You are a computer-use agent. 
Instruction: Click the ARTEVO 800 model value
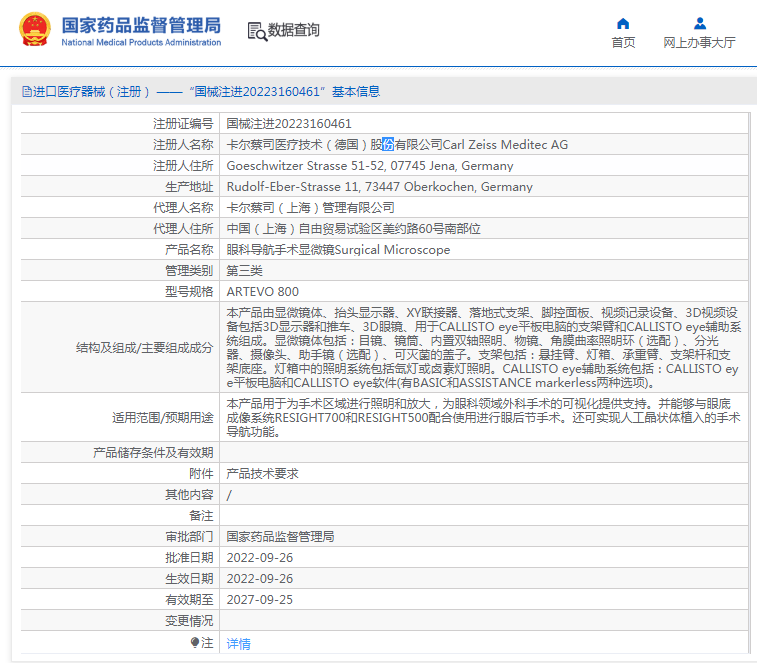(262, 292)
